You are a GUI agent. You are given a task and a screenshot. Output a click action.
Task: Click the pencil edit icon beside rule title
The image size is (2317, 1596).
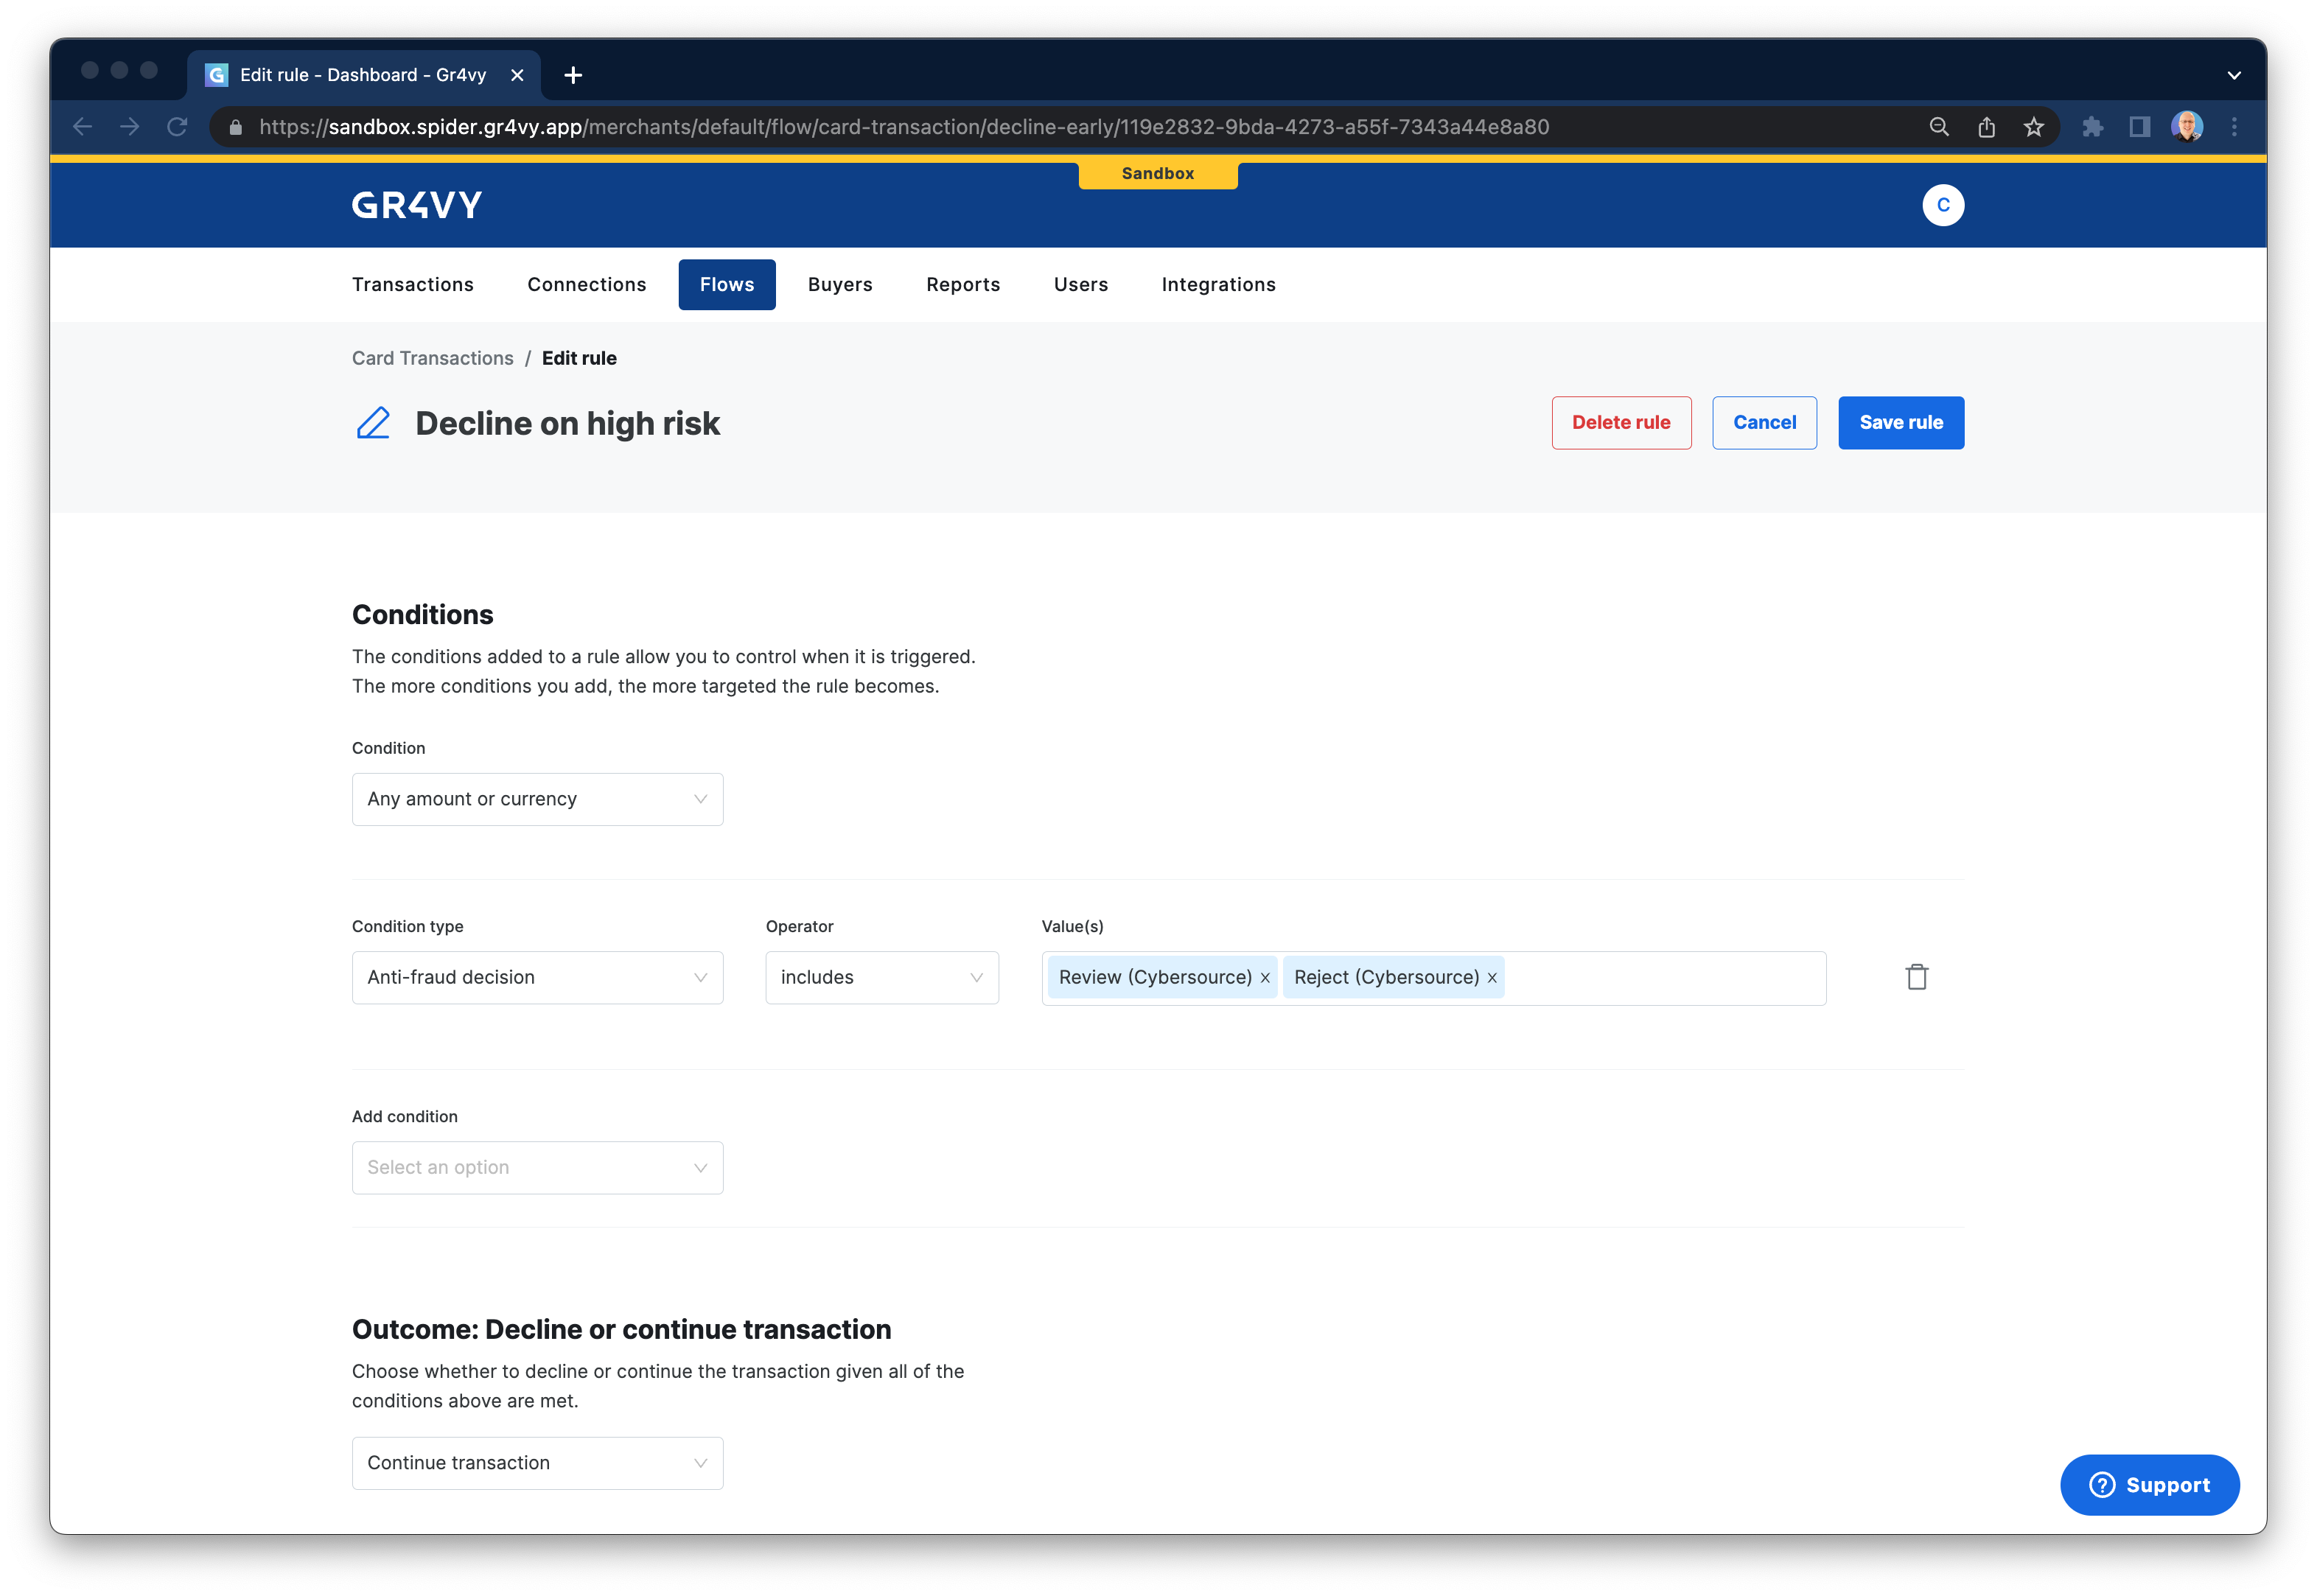(x=373, y=423)
